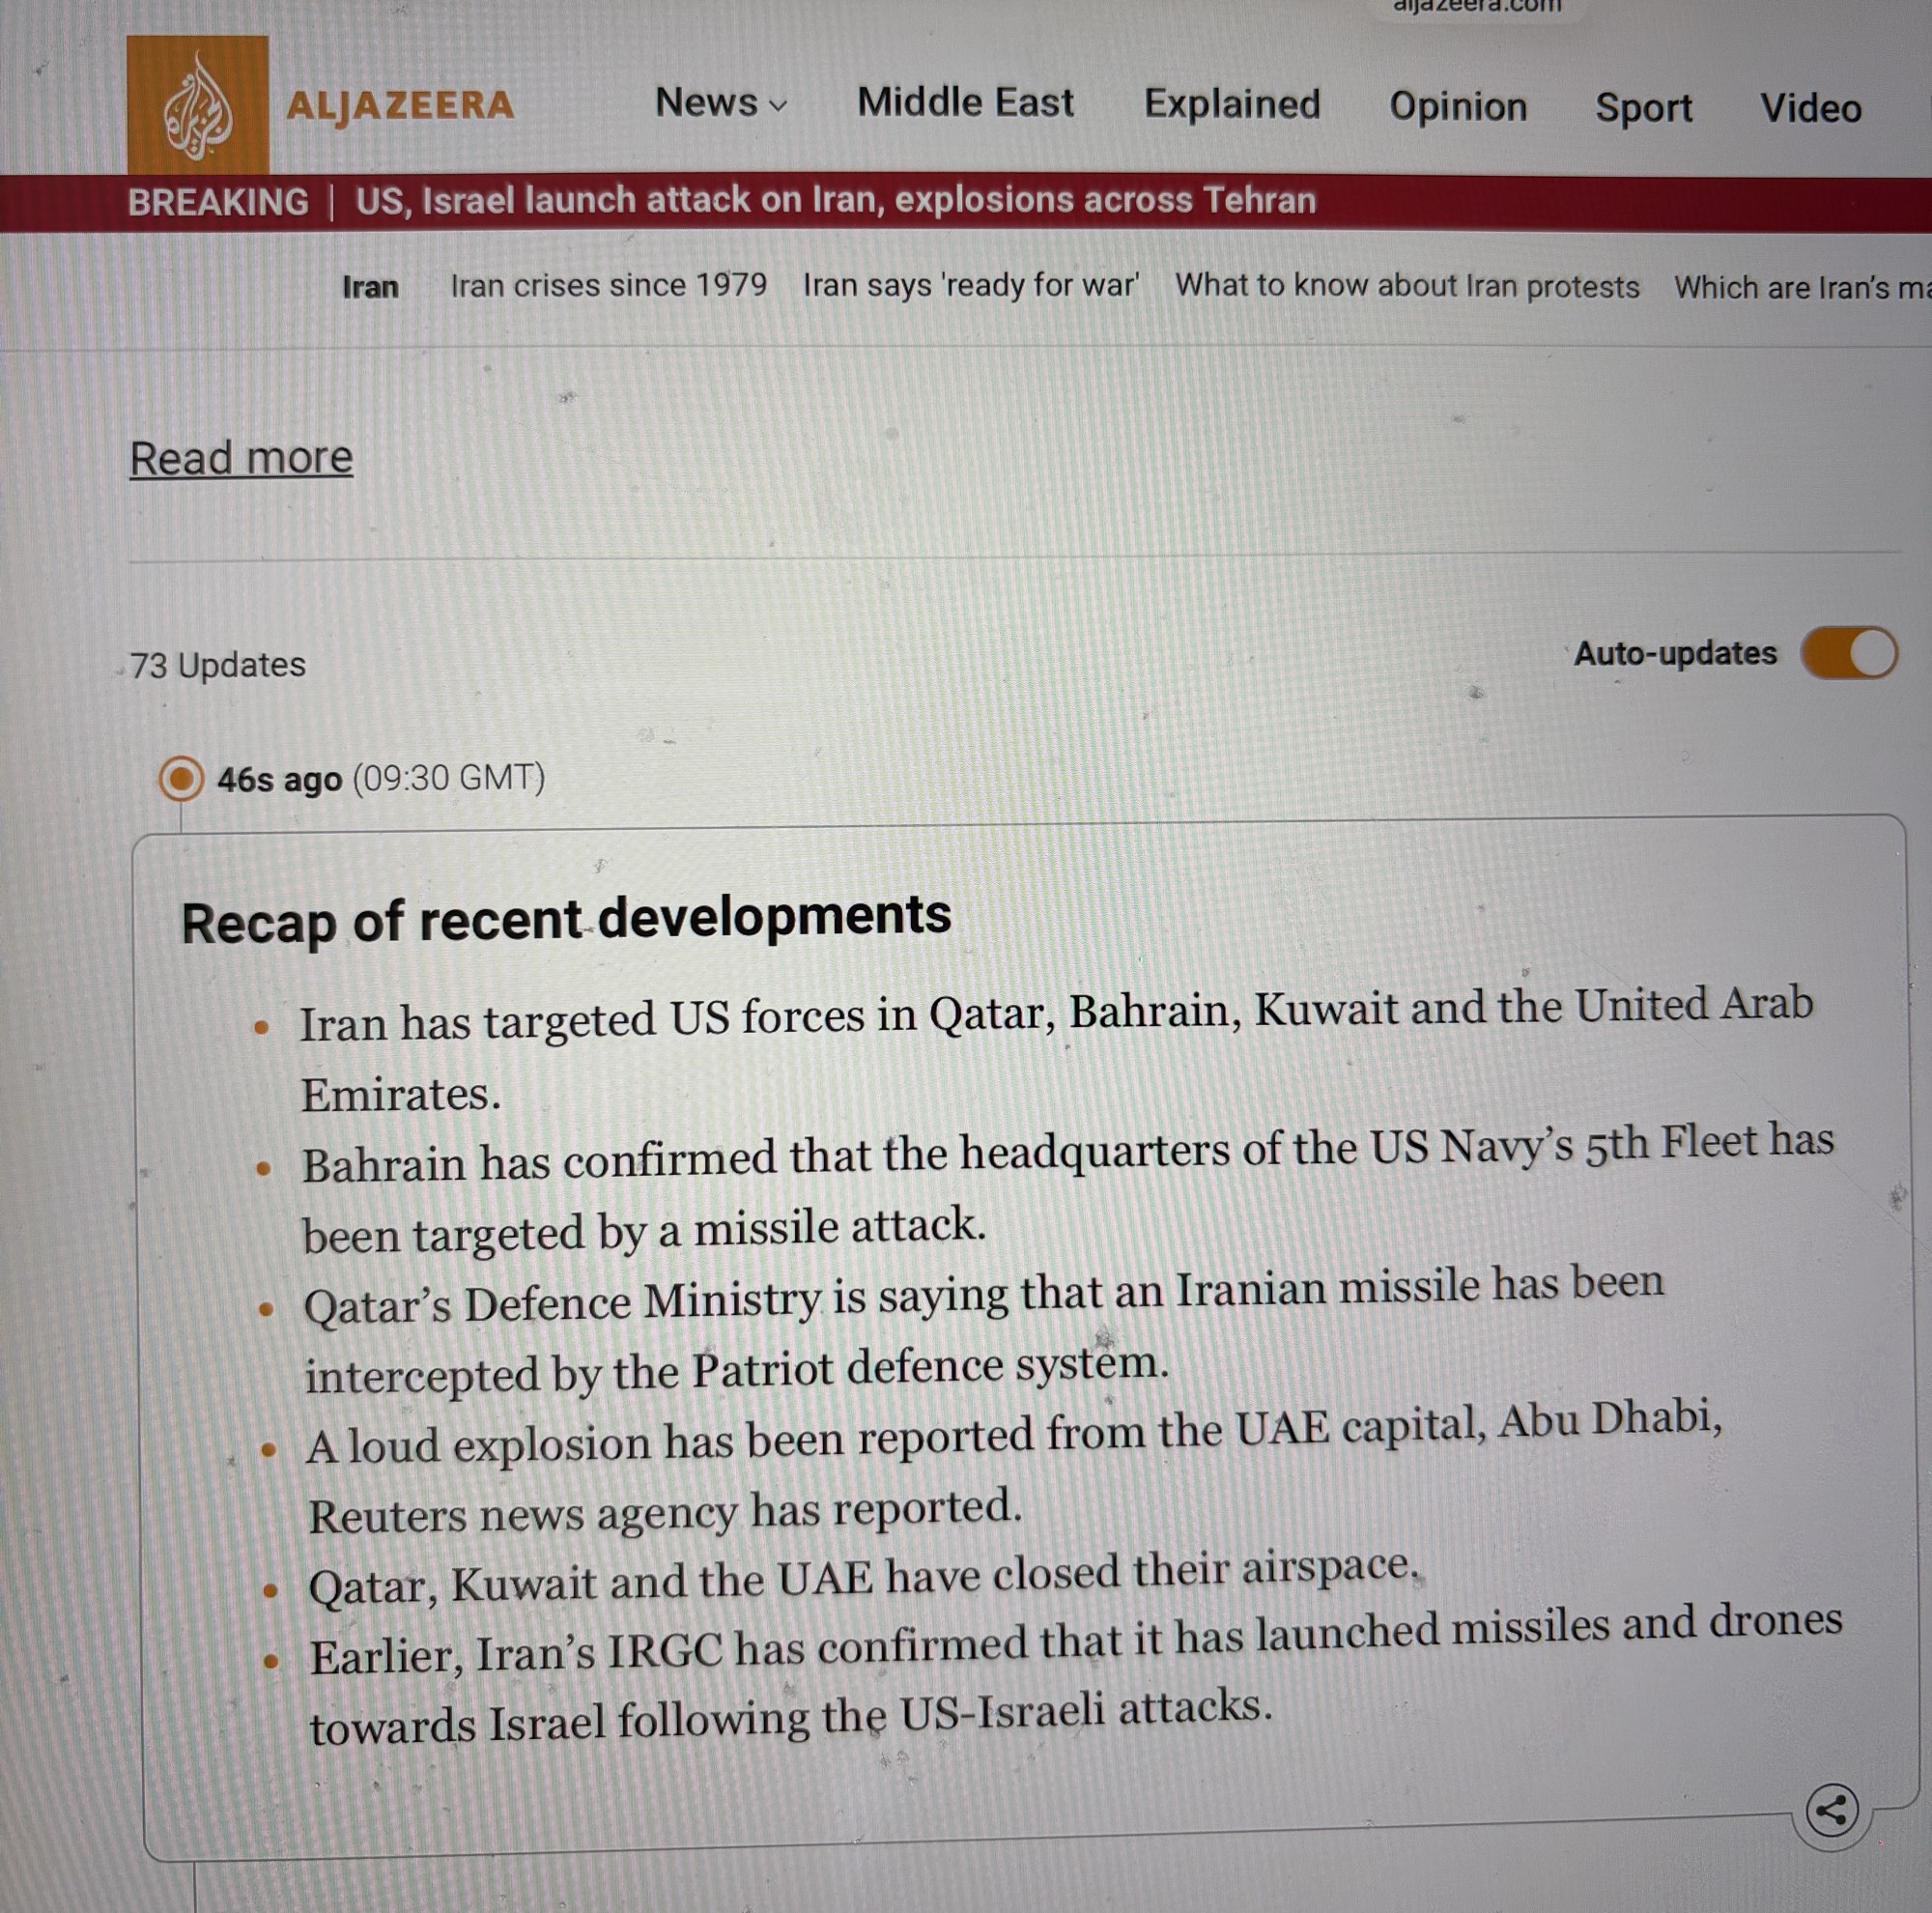
Task: Toggle the Auto-updates switch
Action: (x=1849, y=654)
